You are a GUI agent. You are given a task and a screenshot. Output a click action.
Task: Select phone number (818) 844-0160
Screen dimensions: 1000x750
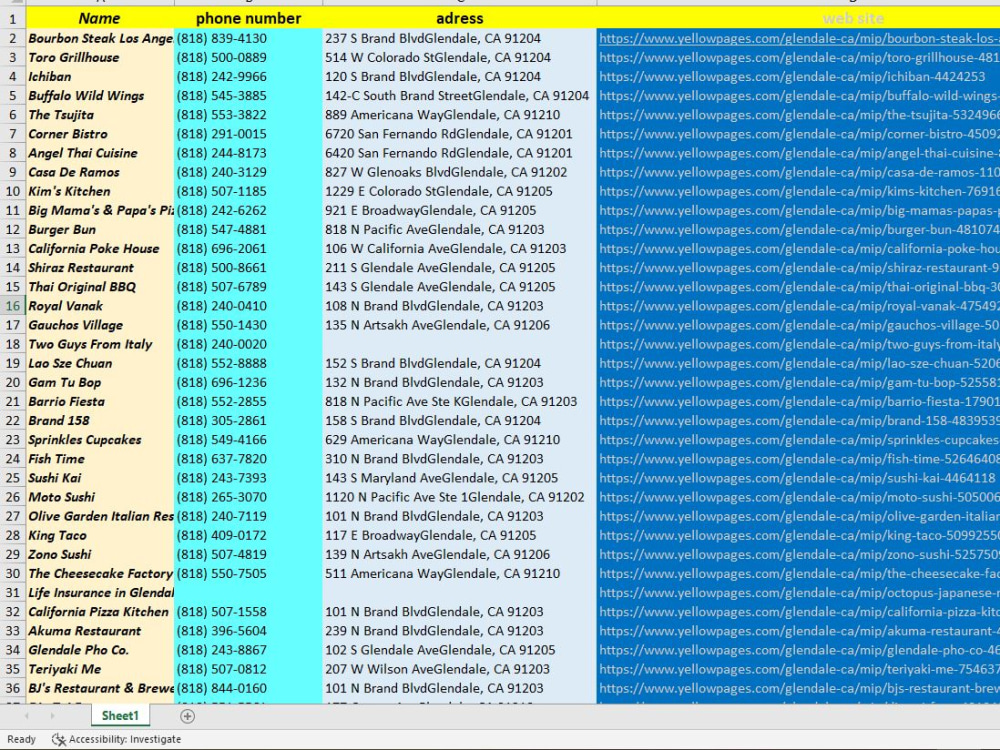click(248, 688)
